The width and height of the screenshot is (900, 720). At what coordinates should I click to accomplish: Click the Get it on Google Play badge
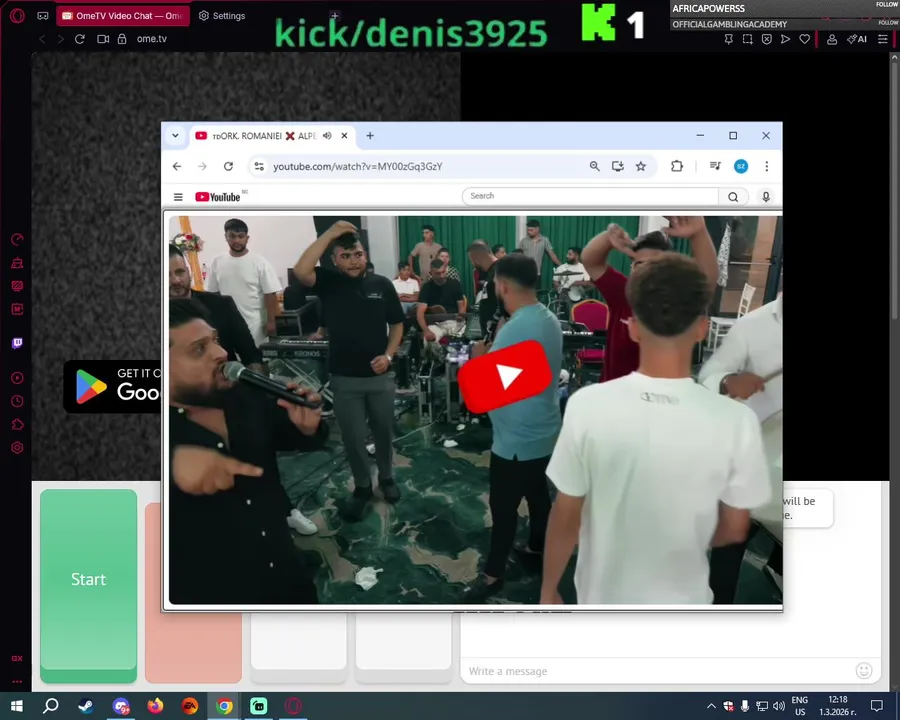point(112,386)
